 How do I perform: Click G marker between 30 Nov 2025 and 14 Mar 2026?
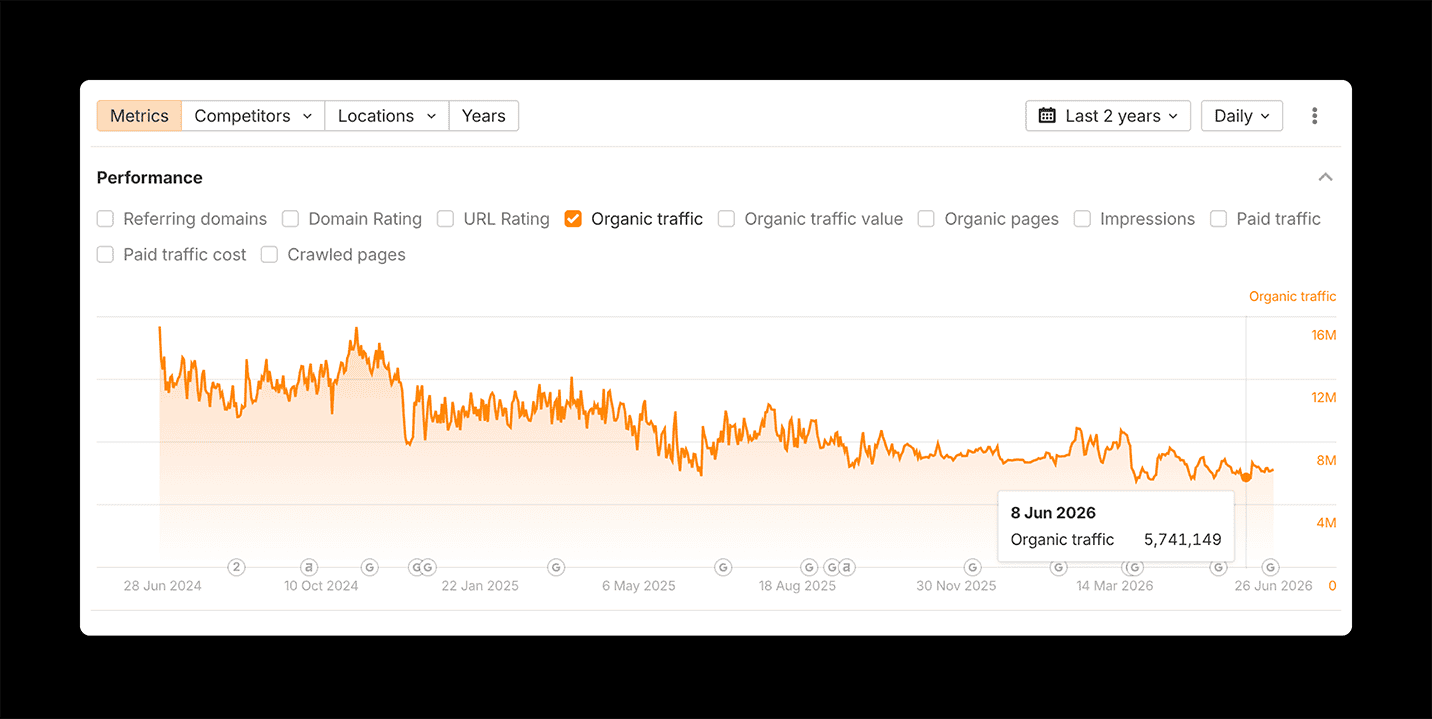tap(1058, 567)
